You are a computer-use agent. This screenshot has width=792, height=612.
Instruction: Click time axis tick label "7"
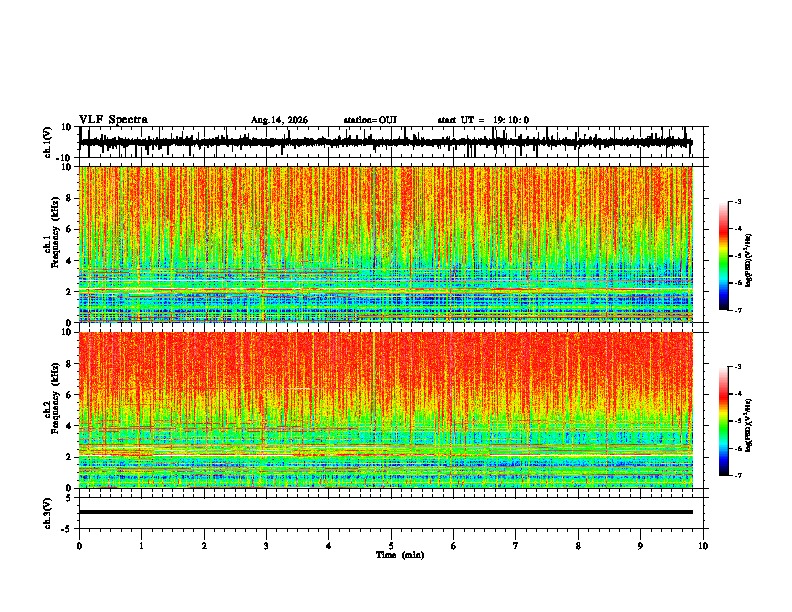click(x=516, y=546)
